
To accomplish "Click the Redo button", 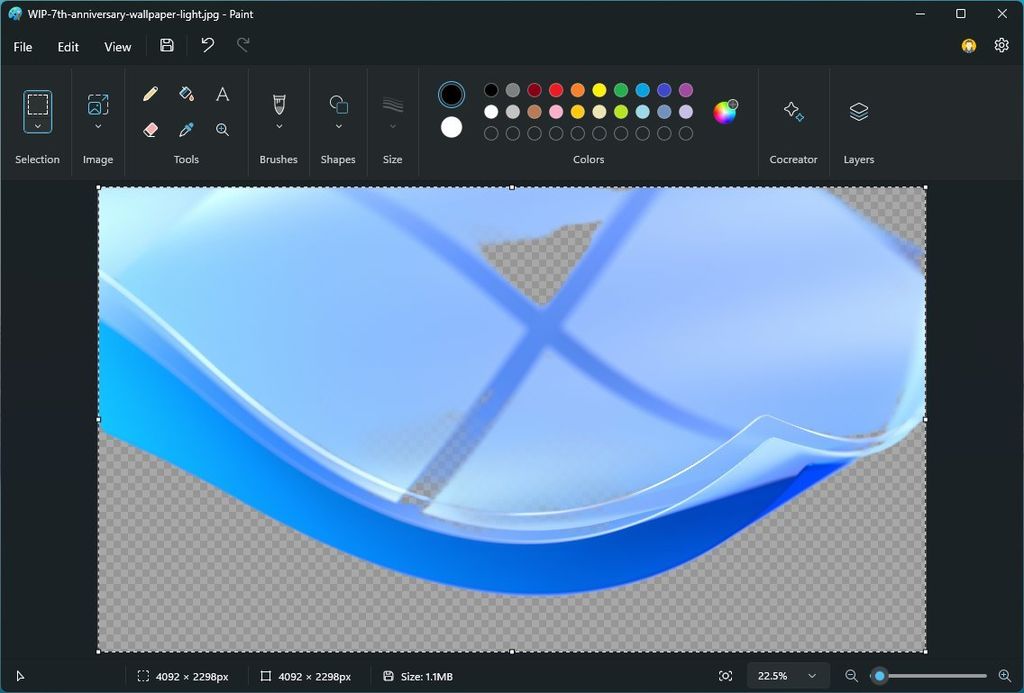I will (x=243, y=45).
